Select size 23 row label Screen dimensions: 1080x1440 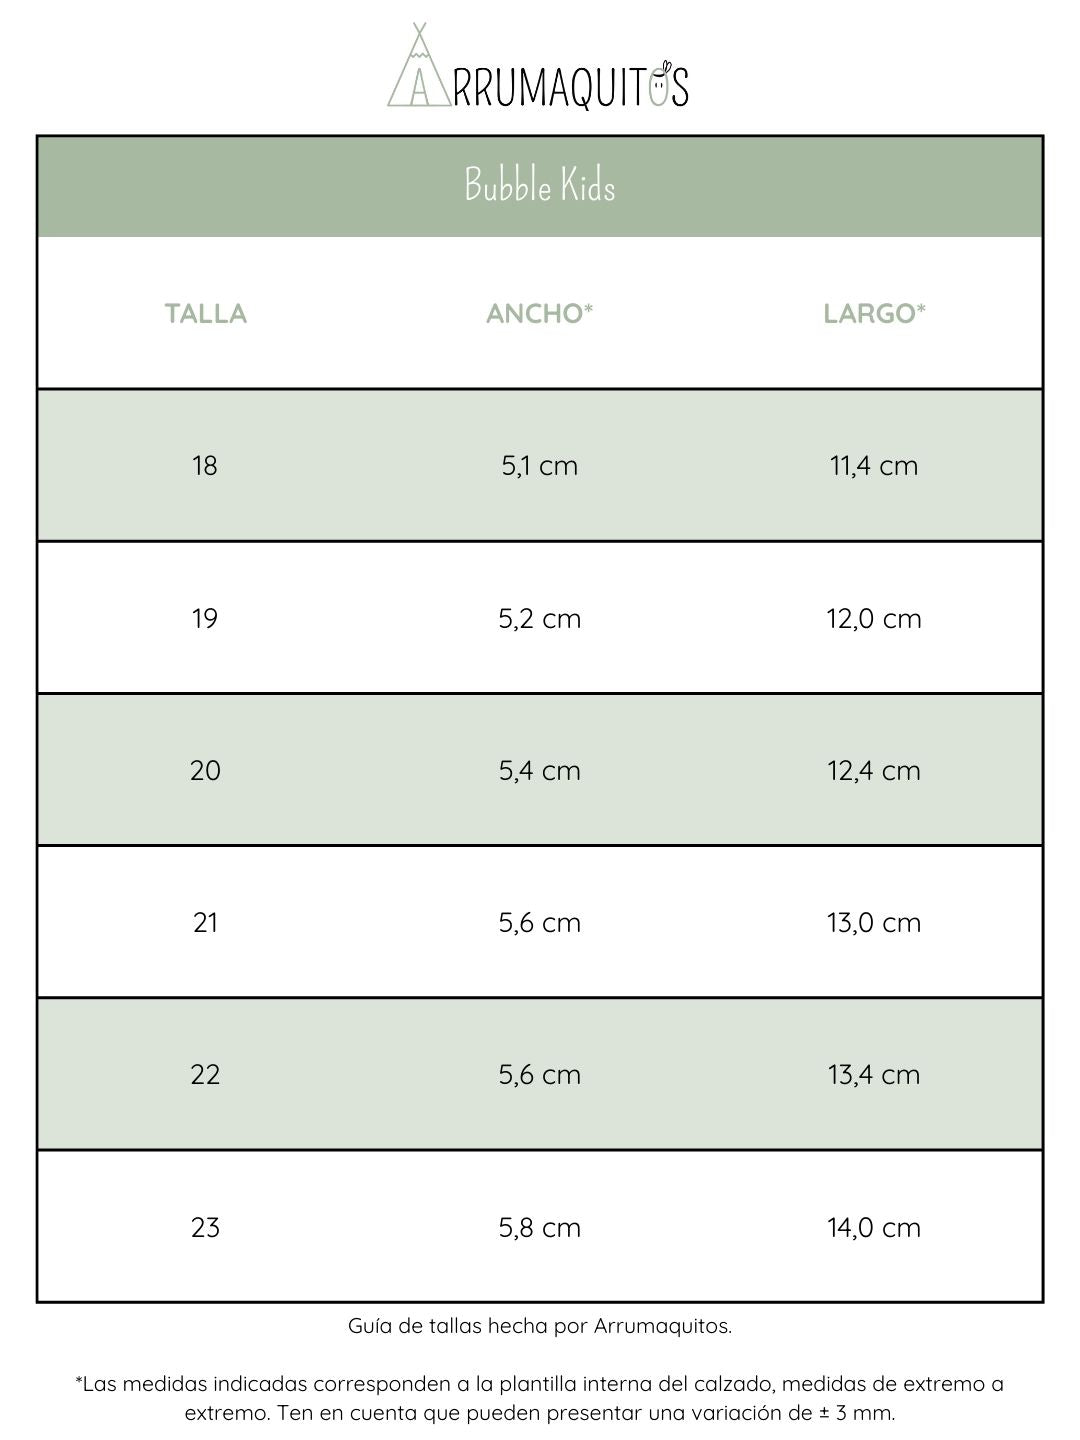click(205, 1228)
